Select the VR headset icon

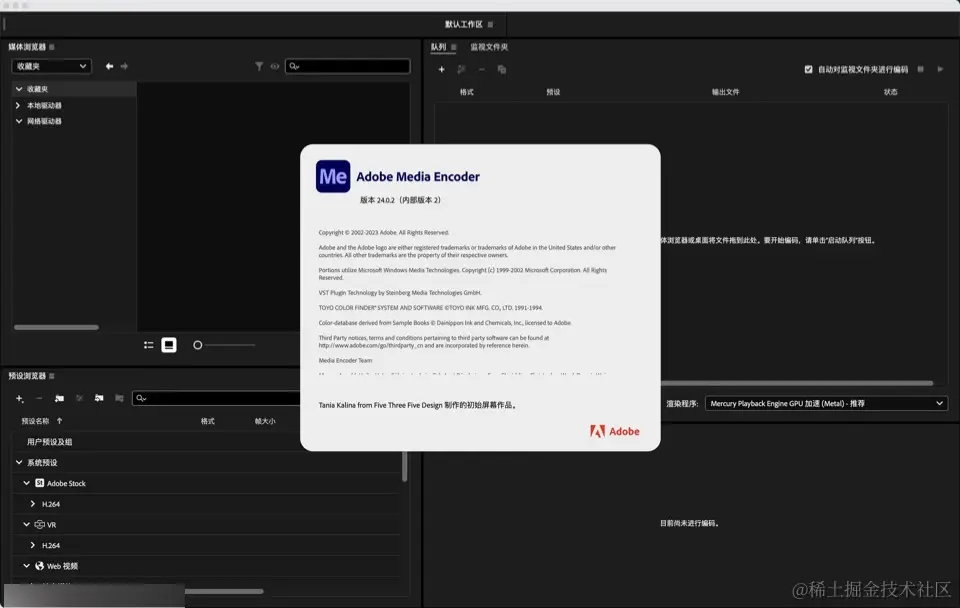pyautogui.click(x=40, y=525)
